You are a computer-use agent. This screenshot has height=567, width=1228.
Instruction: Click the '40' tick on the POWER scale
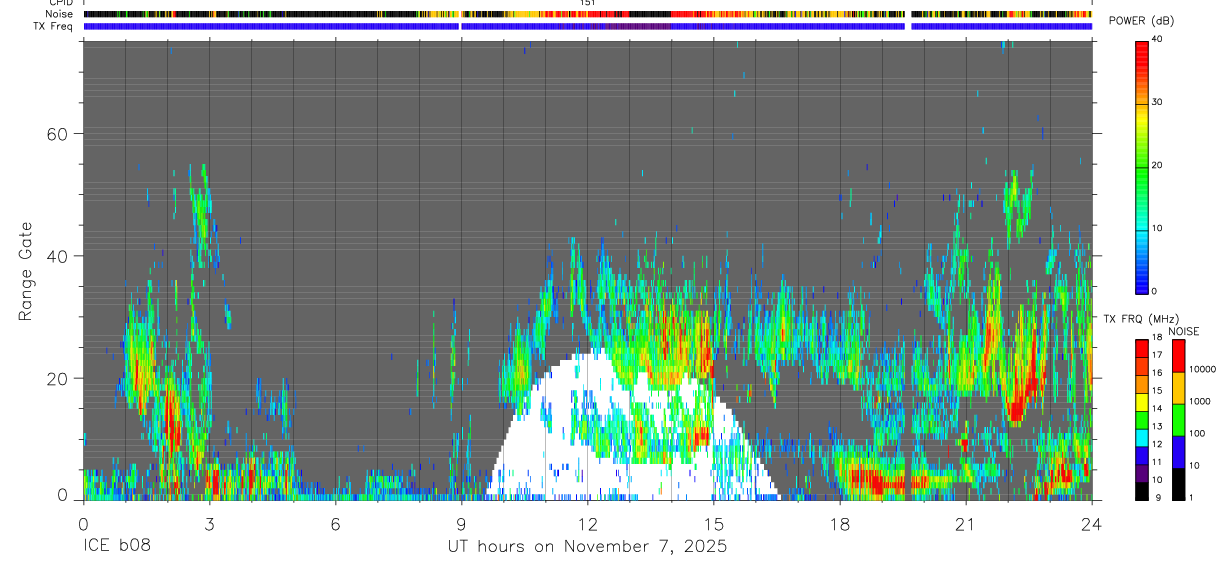[x=1158, y=39]
